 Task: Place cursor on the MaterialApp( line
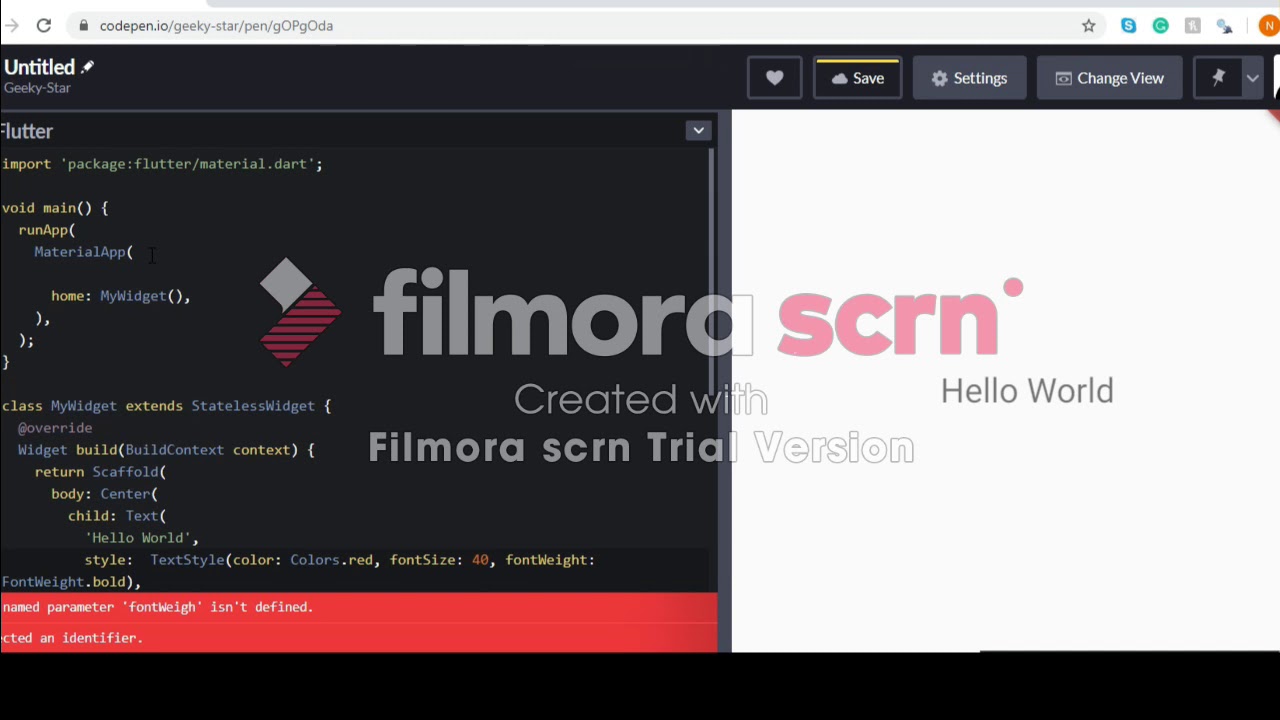84,252
